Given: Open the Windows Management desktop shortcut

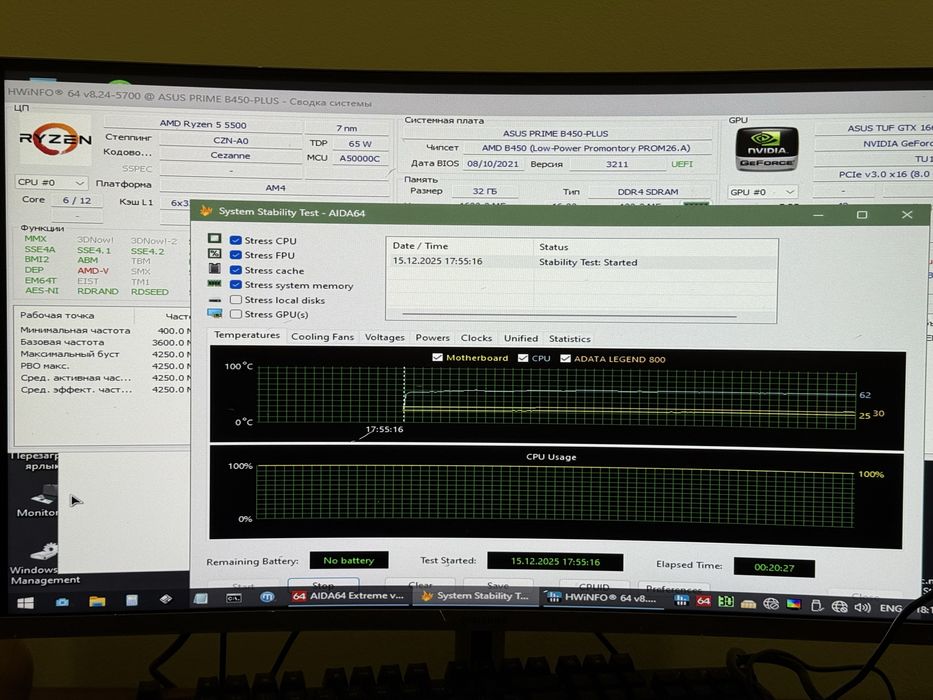Looking at the screenshot, I should (x=43, y=564).
